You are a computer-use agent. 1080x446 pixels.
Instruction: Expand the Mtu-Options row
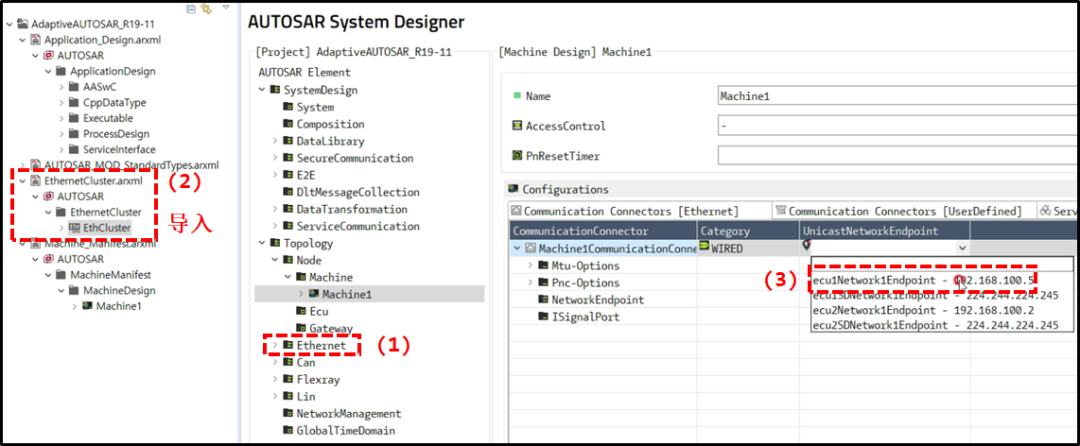pos(530,266)
